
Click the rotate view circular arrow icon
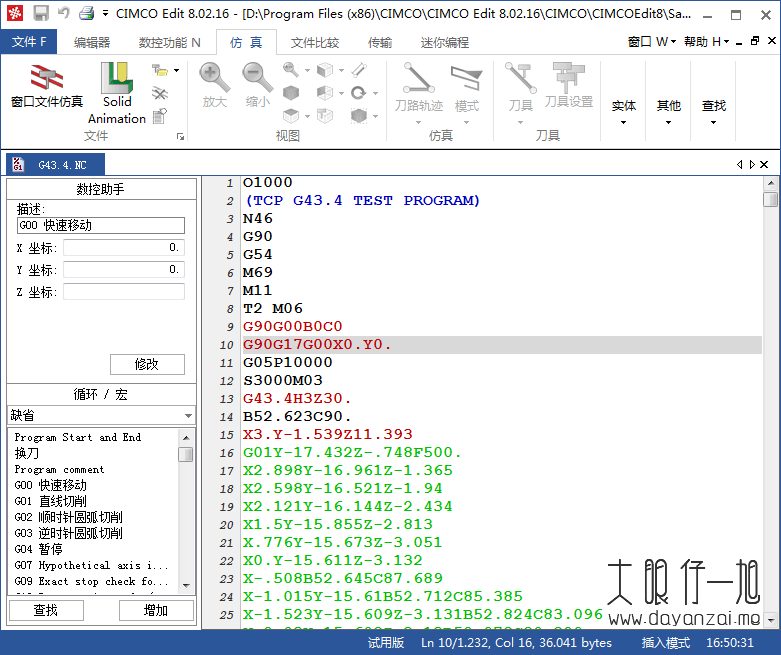359,93
